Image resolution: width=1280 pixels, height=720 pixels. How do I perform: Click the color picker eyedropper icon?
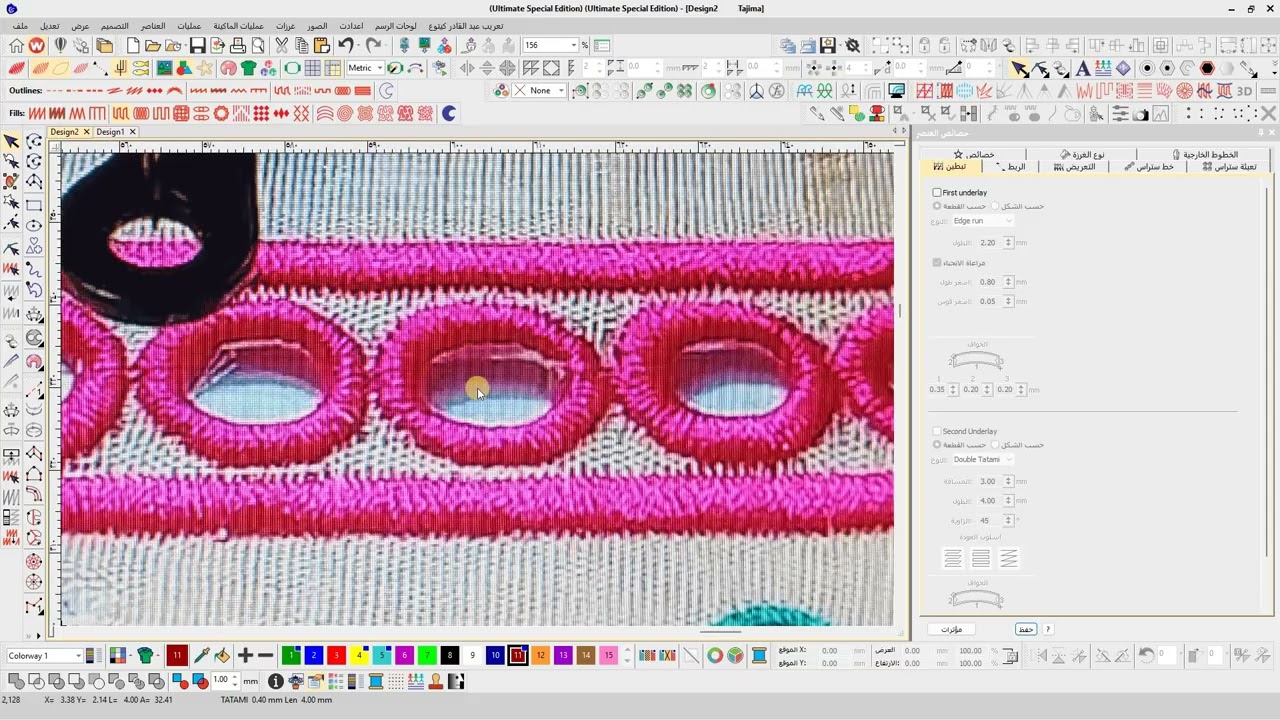(x=201, y=656)
